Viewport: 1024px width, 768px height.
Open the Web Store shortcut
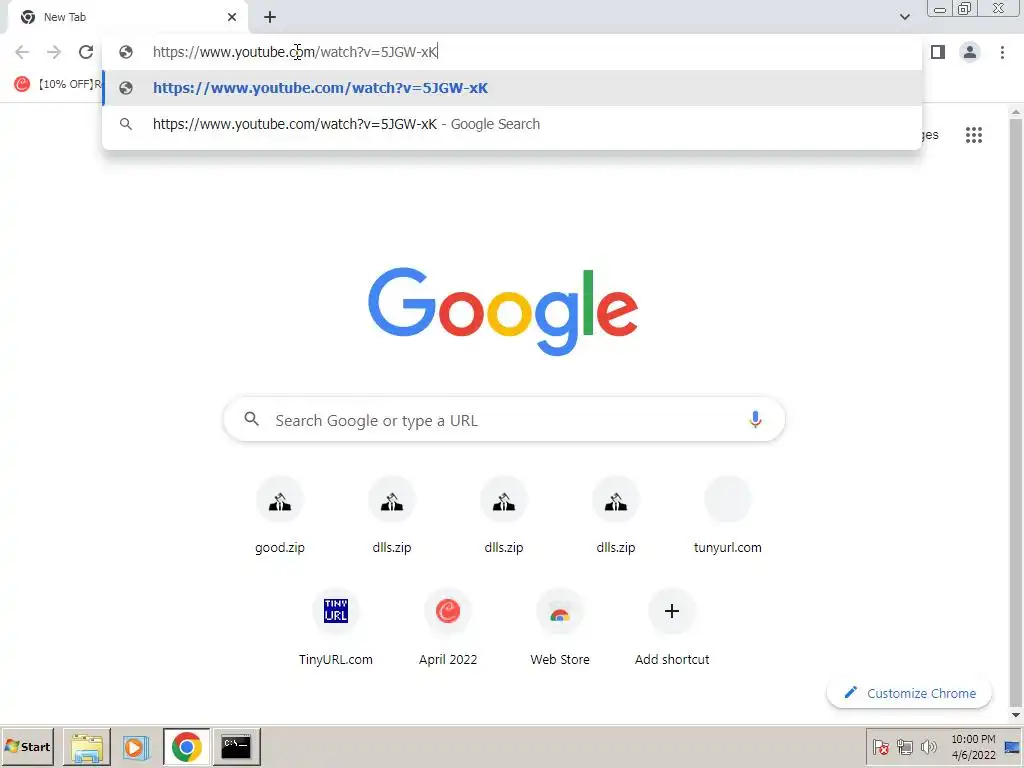[560, 627]
